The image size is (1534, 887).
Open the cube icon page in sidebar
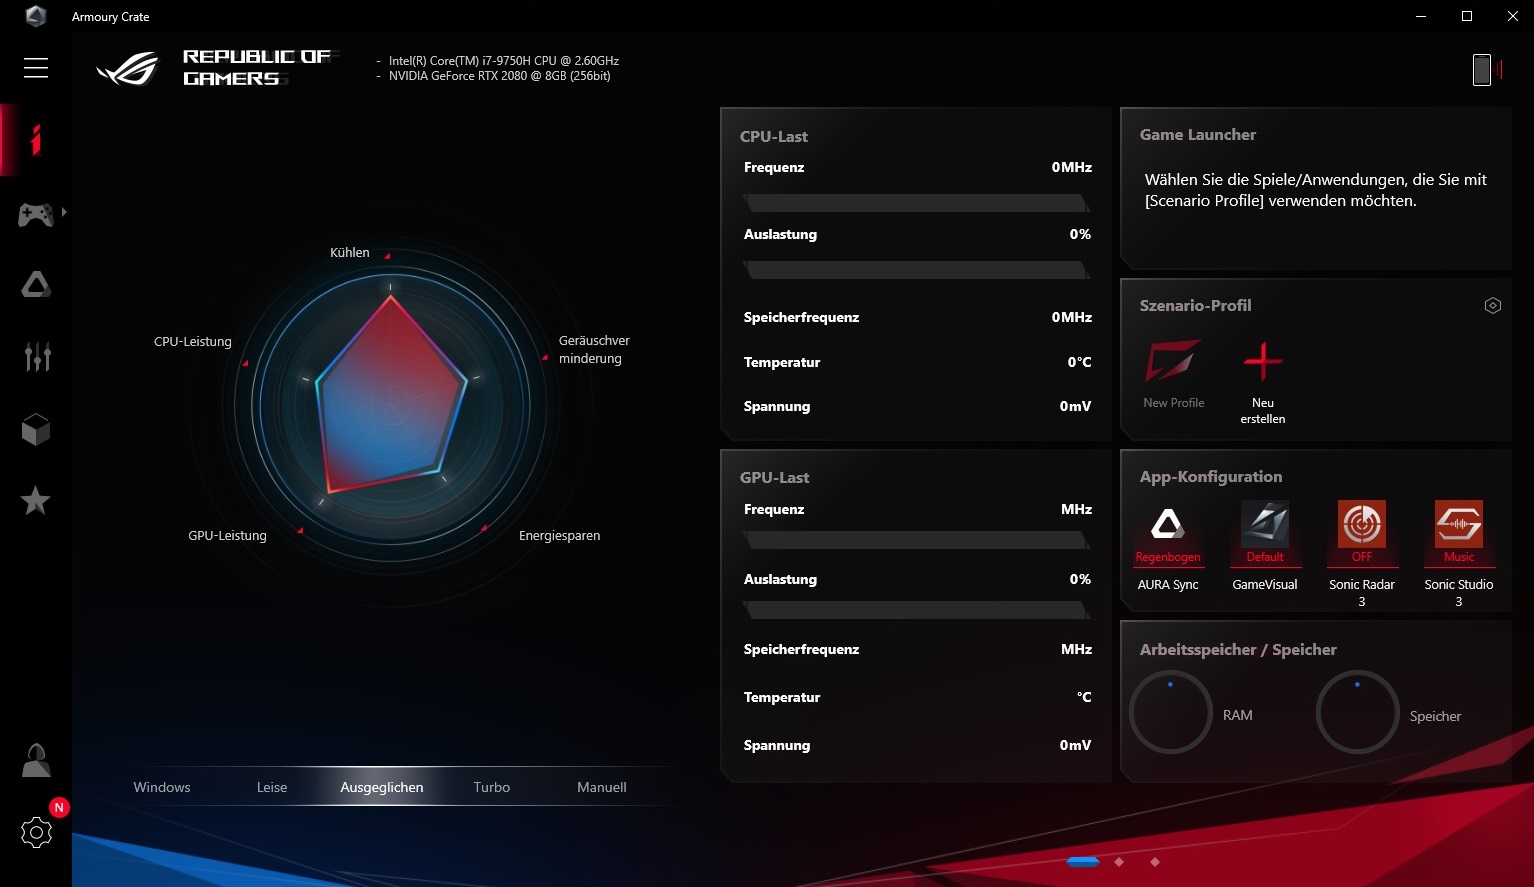[36, 429]
